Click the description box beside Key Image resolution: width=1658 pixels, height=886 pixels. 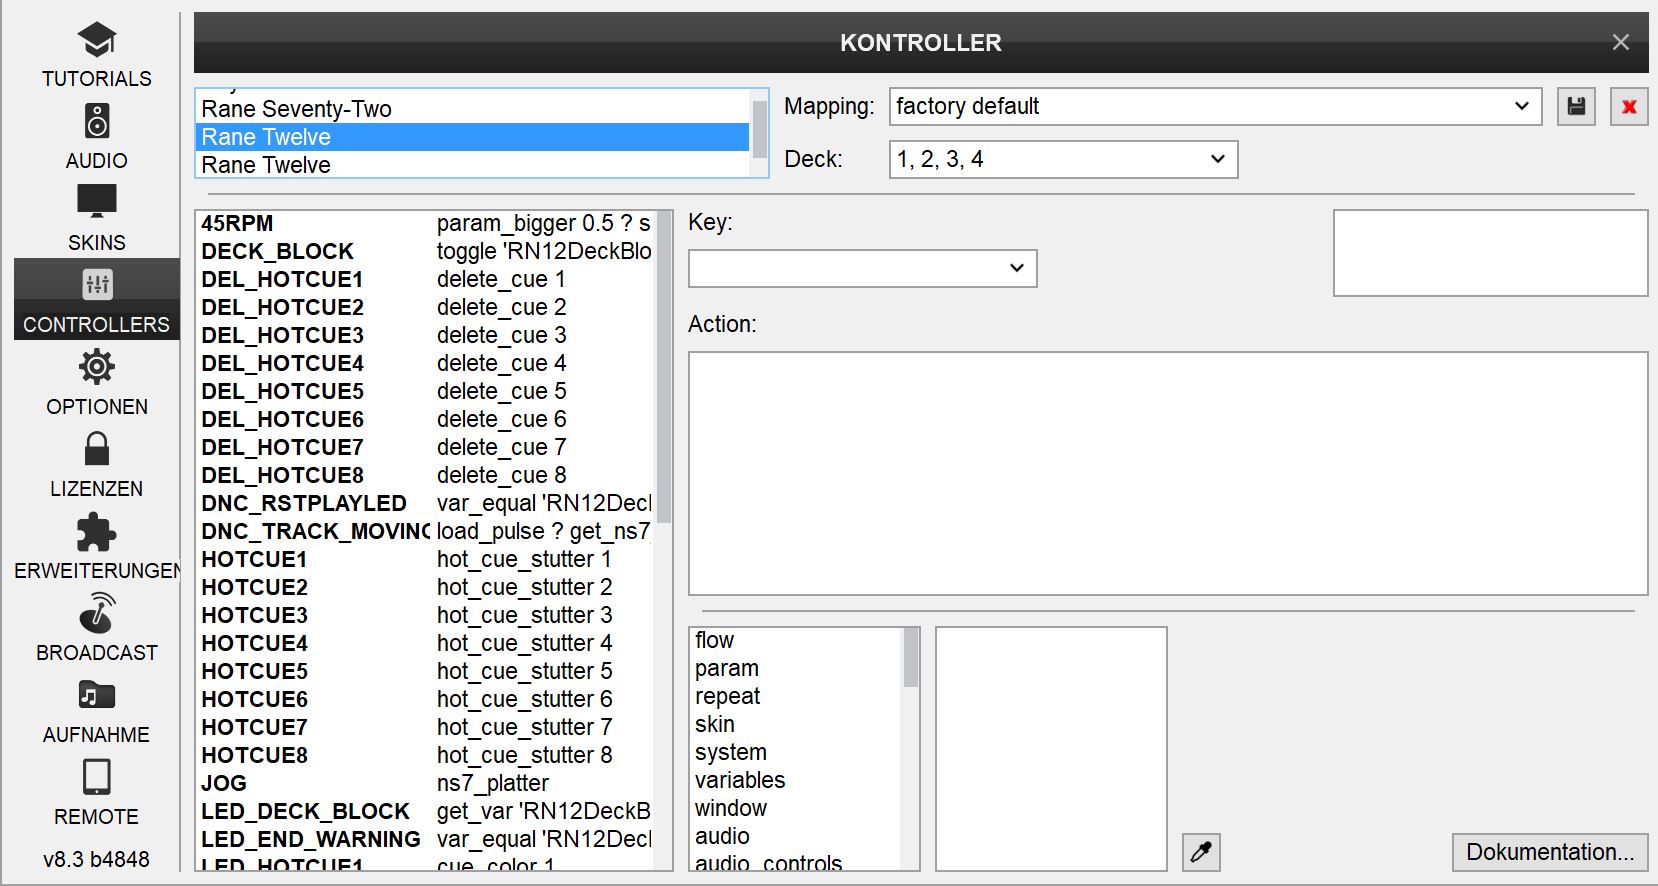click(1490, 253)
